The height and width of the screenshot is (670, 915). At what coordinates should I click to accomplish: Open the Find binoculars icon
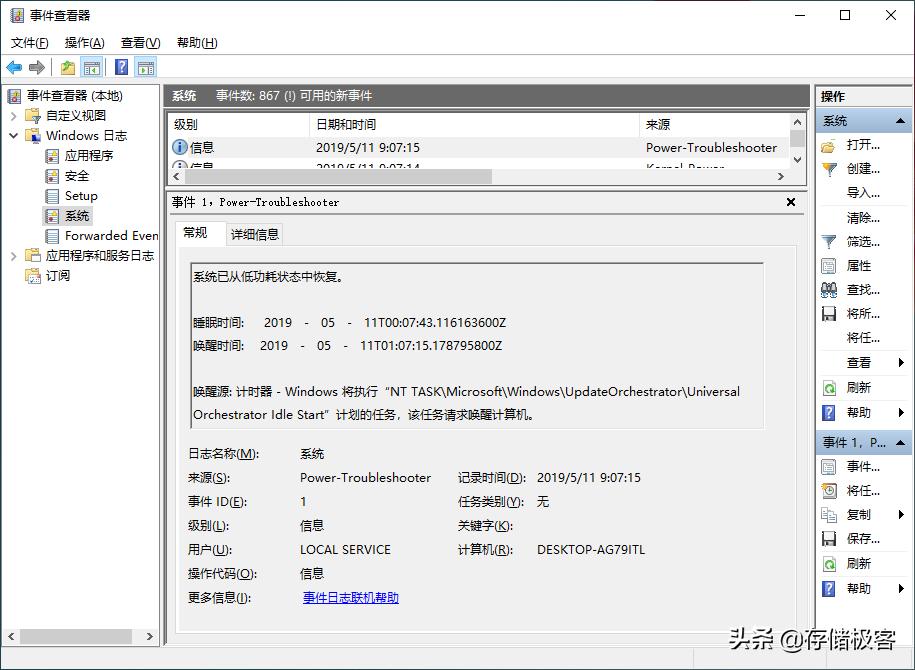point(829,289)
